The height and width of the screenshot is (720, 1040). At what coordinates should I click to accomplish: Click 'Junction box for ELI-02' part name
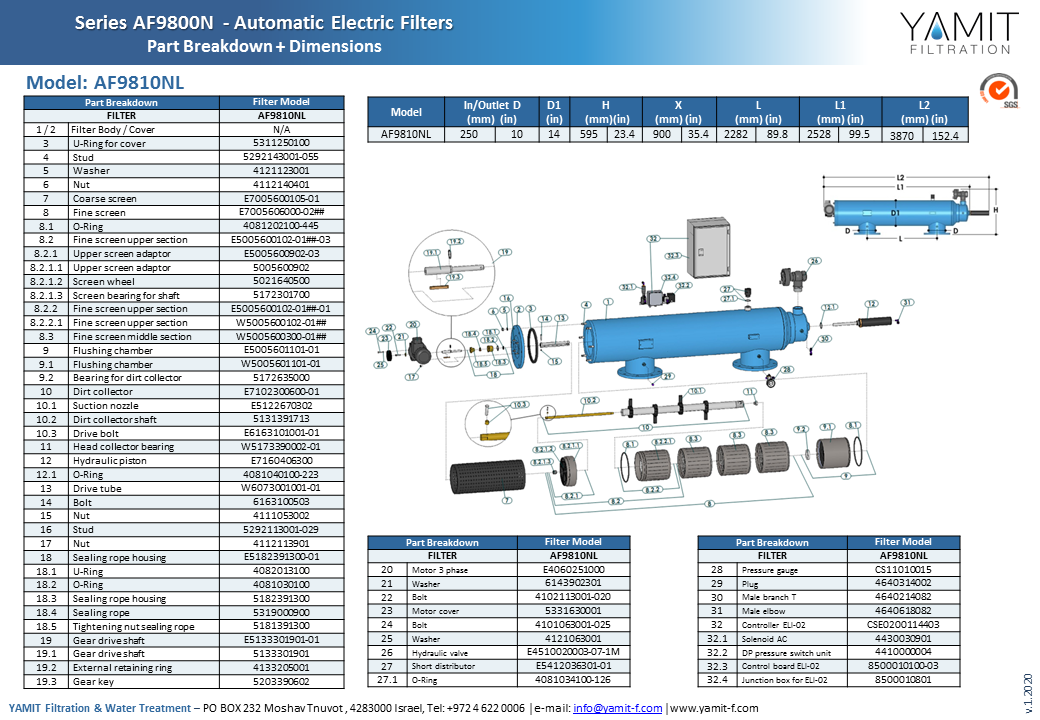784,680
